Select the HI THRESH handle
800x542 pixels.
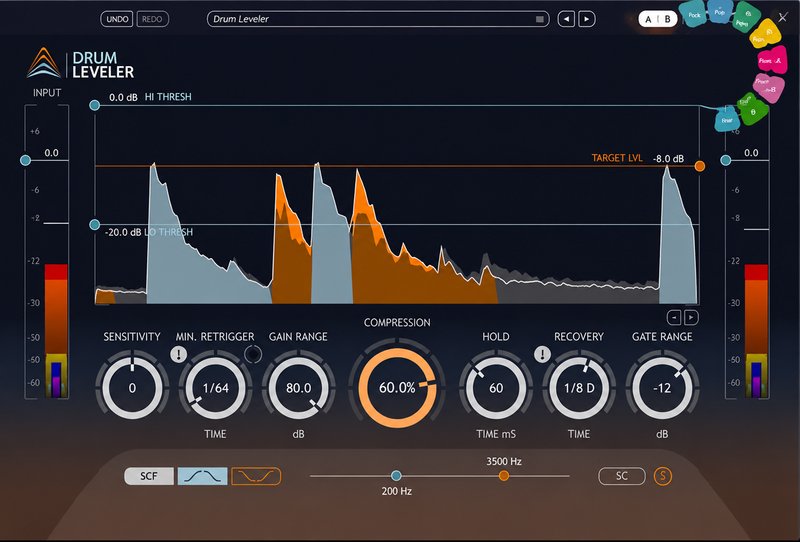click(x=94, y=105)
